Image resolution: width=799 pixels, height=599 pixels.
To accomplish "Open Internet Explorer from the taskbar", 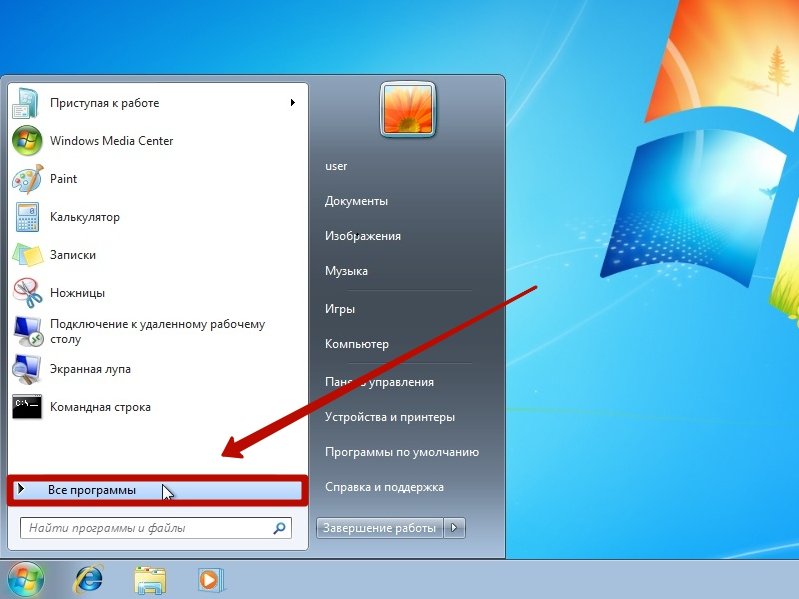I will pos(88,580).
